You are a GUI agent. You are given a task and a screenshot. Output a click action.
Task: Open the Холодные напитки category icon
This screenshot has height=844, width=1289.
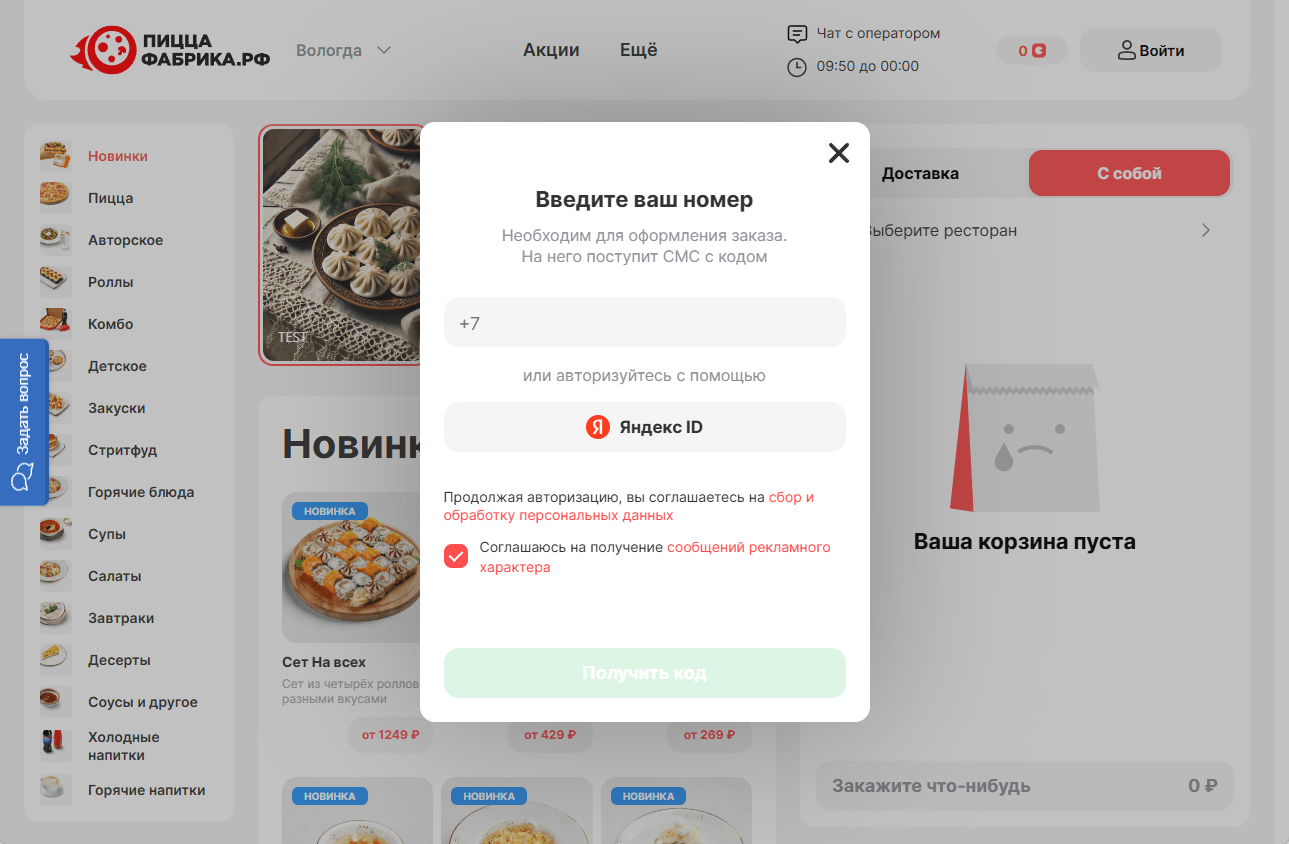(x=55, y=745)
